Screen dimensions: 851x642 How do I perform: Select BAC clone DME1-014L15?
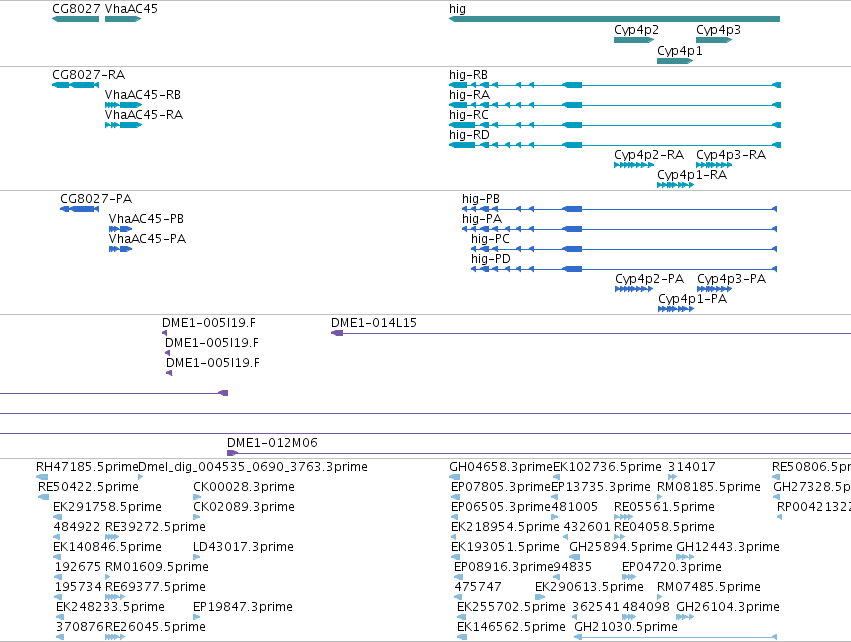click(591, 333)
